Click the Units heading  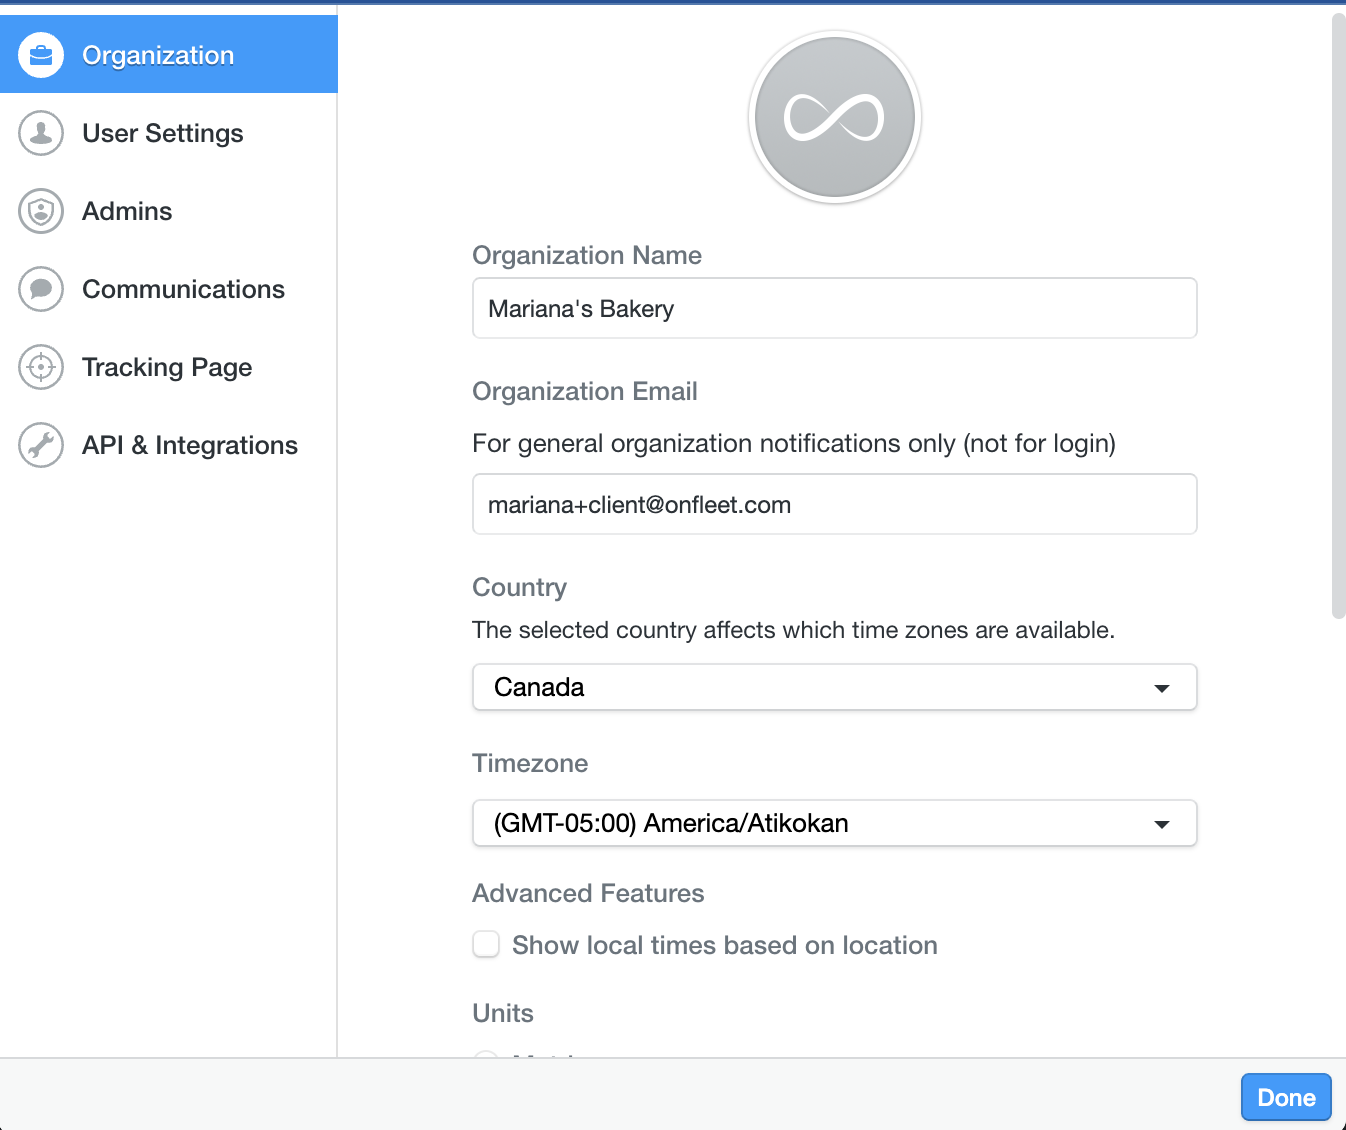(x=503, y=1013)
